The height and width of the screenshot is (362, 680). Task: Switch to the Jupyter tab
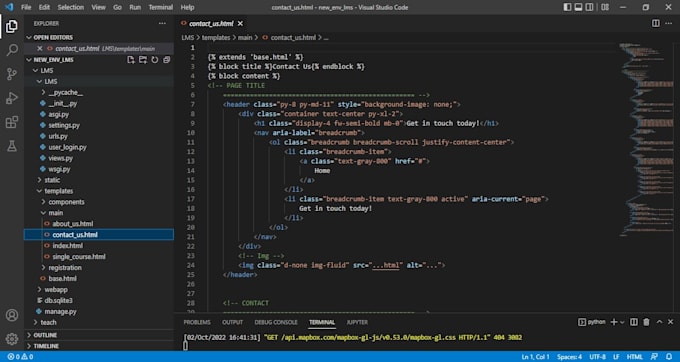[357, 322]
